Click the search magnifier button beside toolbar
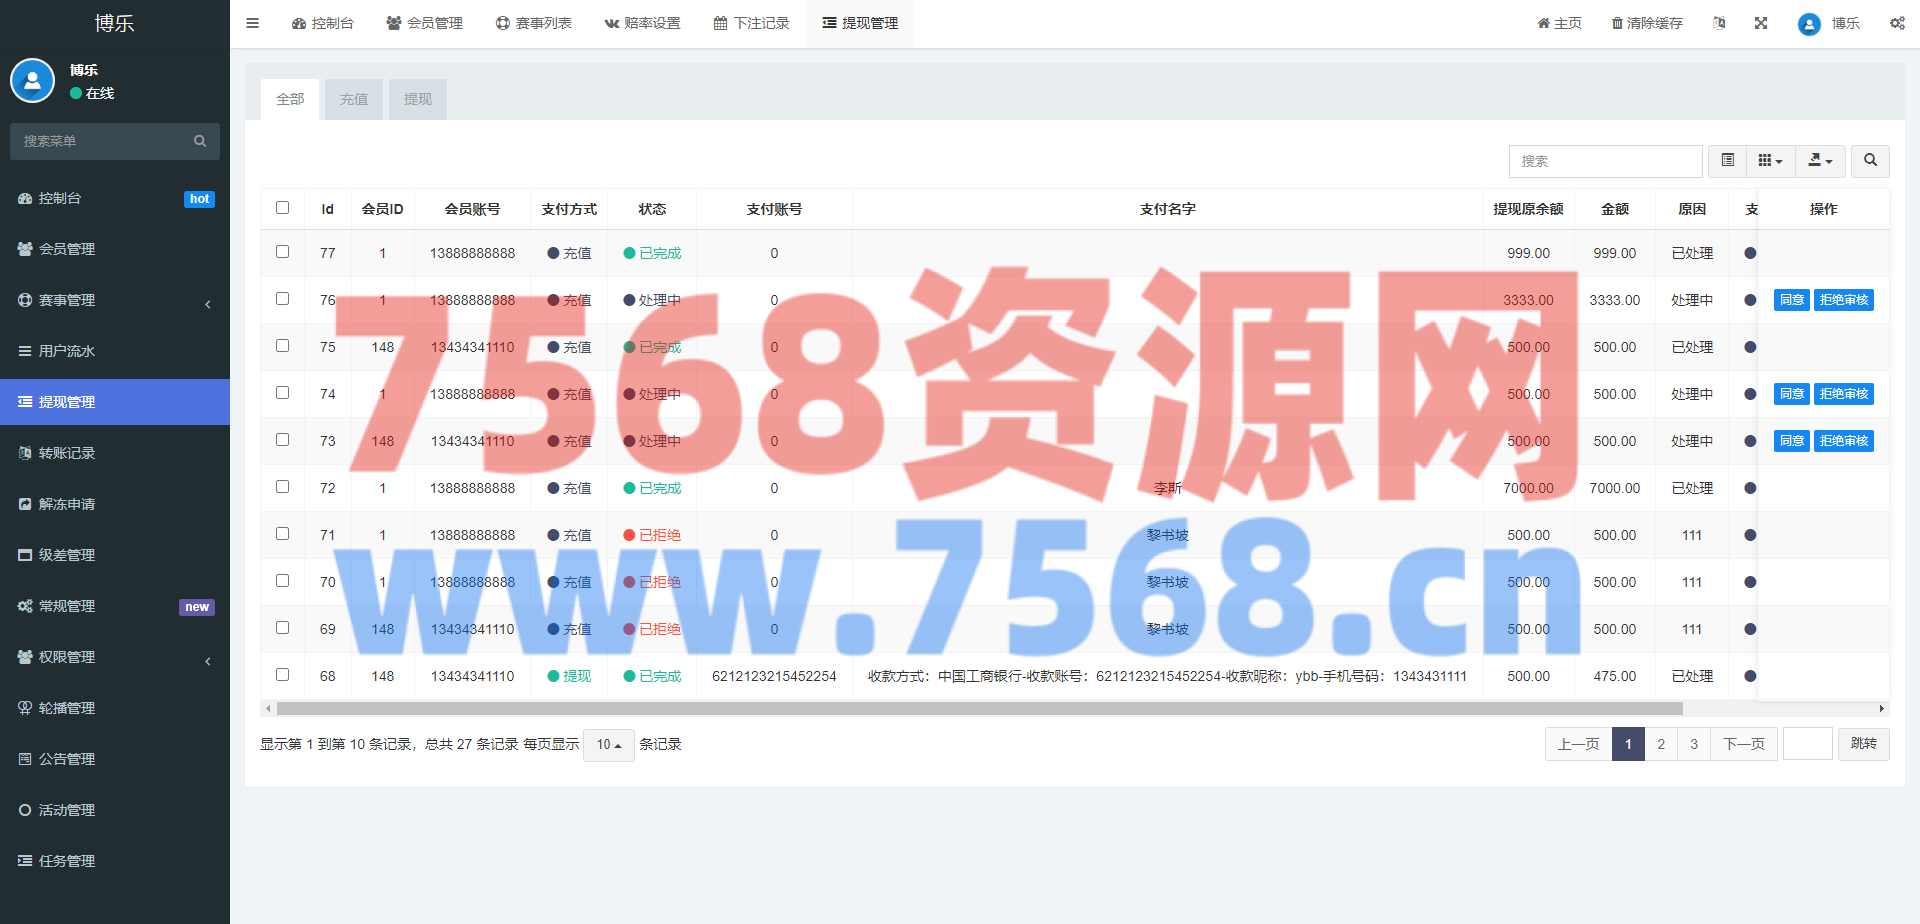 [x=1870, y=161]
